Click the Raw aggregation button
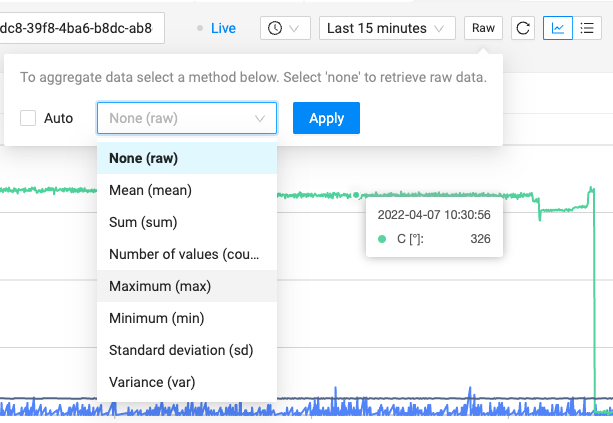Viewport: 613px width, 423px height. tap(483, 28)
